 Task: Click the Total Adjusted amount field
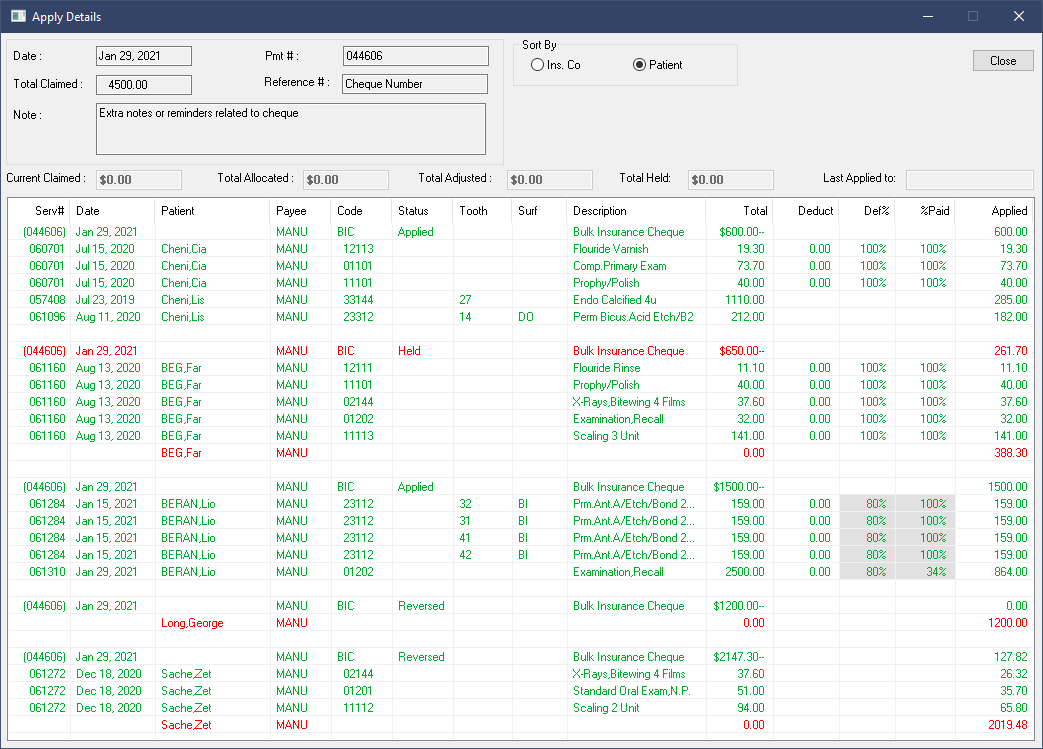click(549, 180)
